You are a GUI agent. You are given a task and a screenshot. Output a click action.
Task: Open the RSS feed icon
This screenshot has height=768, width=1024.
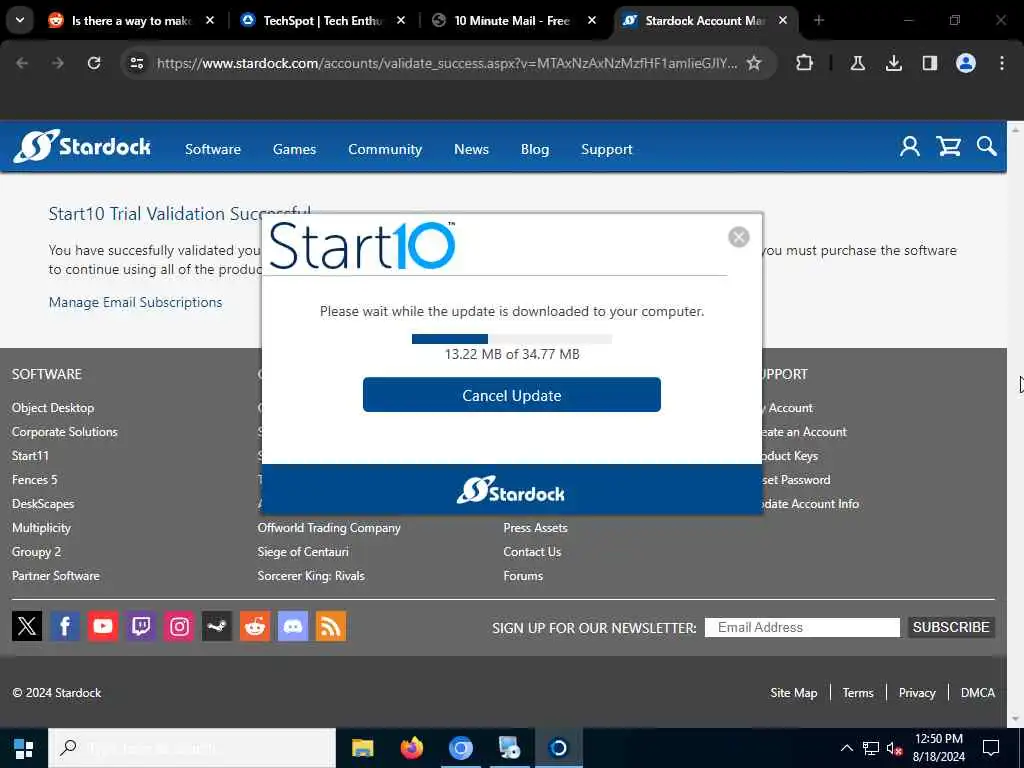331,626
